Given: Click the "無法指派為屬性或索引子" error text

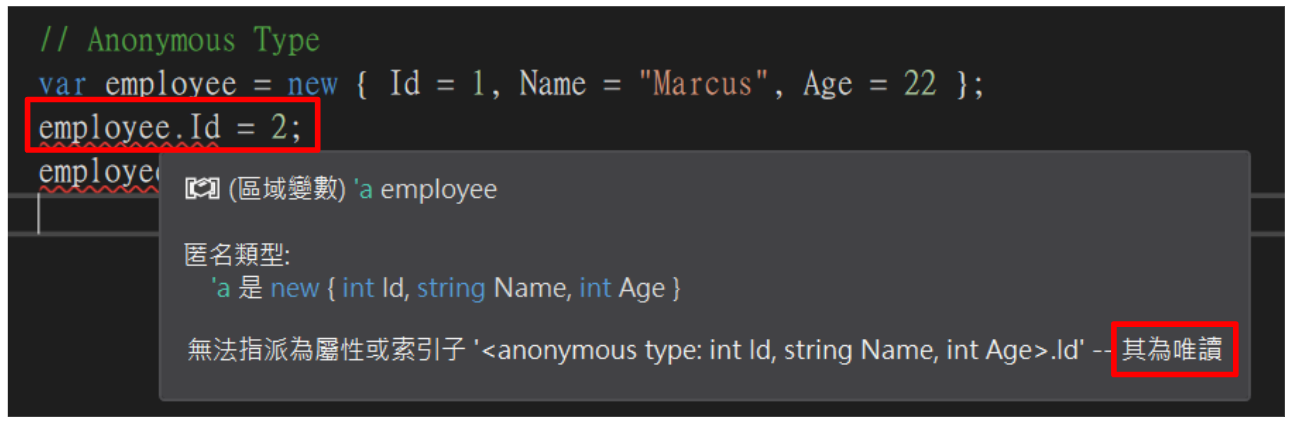Looking at the screenshot, I should (328, 350).
